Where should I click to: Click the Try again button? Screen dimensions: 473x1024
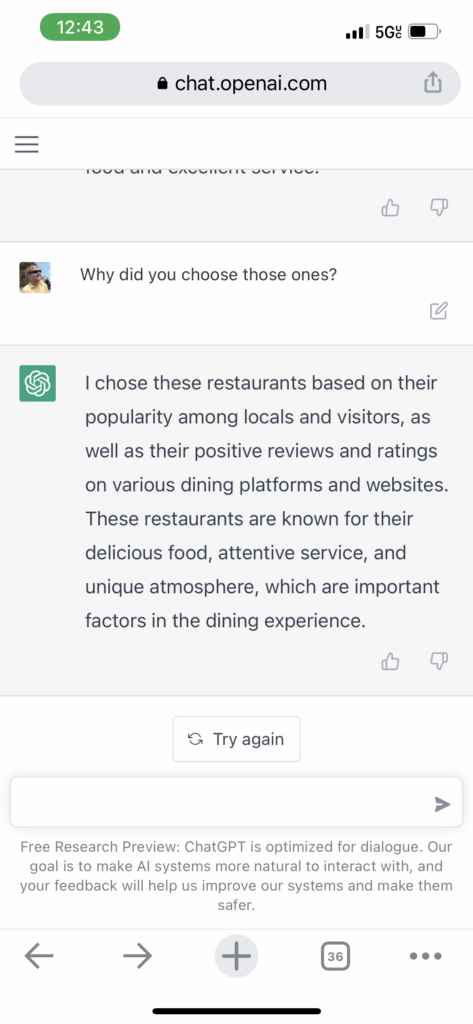(236, 739)
